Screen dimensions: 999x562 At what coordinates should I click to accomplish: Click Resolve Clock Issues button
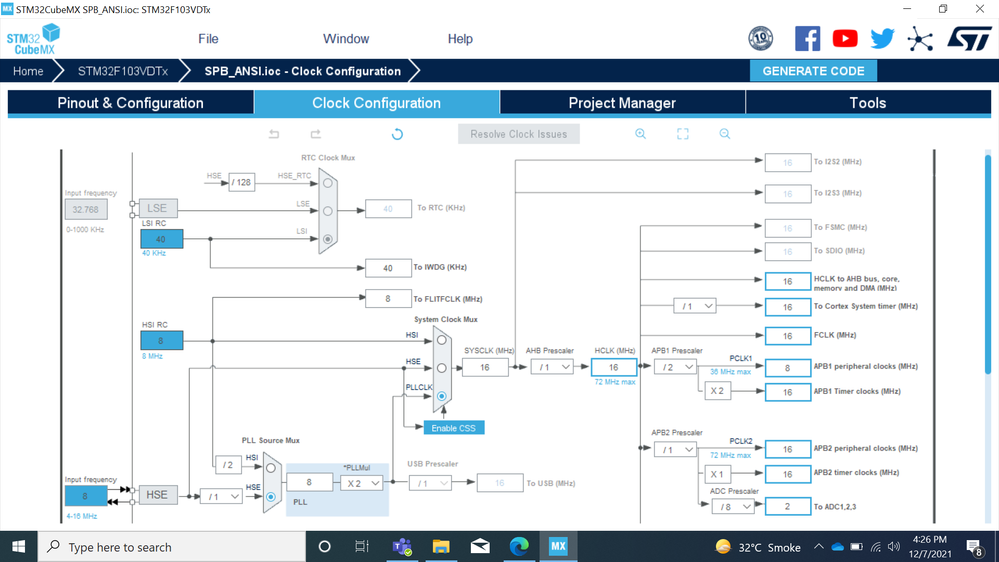519,134
